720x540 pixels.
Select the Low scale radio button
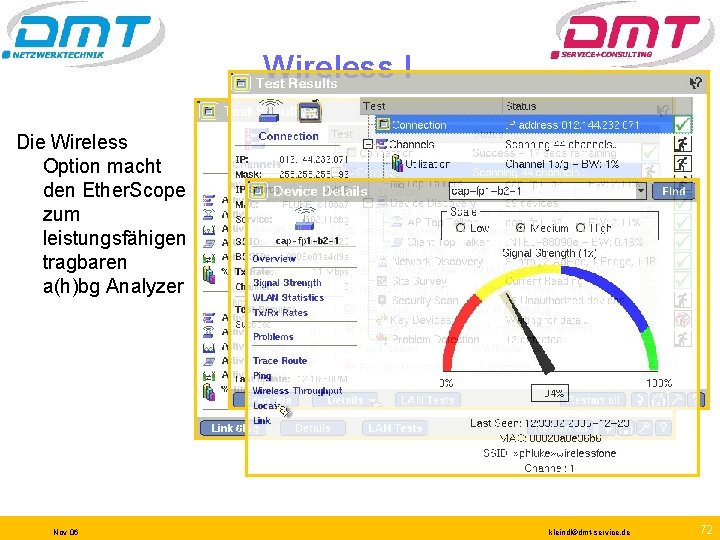point(460,228)
